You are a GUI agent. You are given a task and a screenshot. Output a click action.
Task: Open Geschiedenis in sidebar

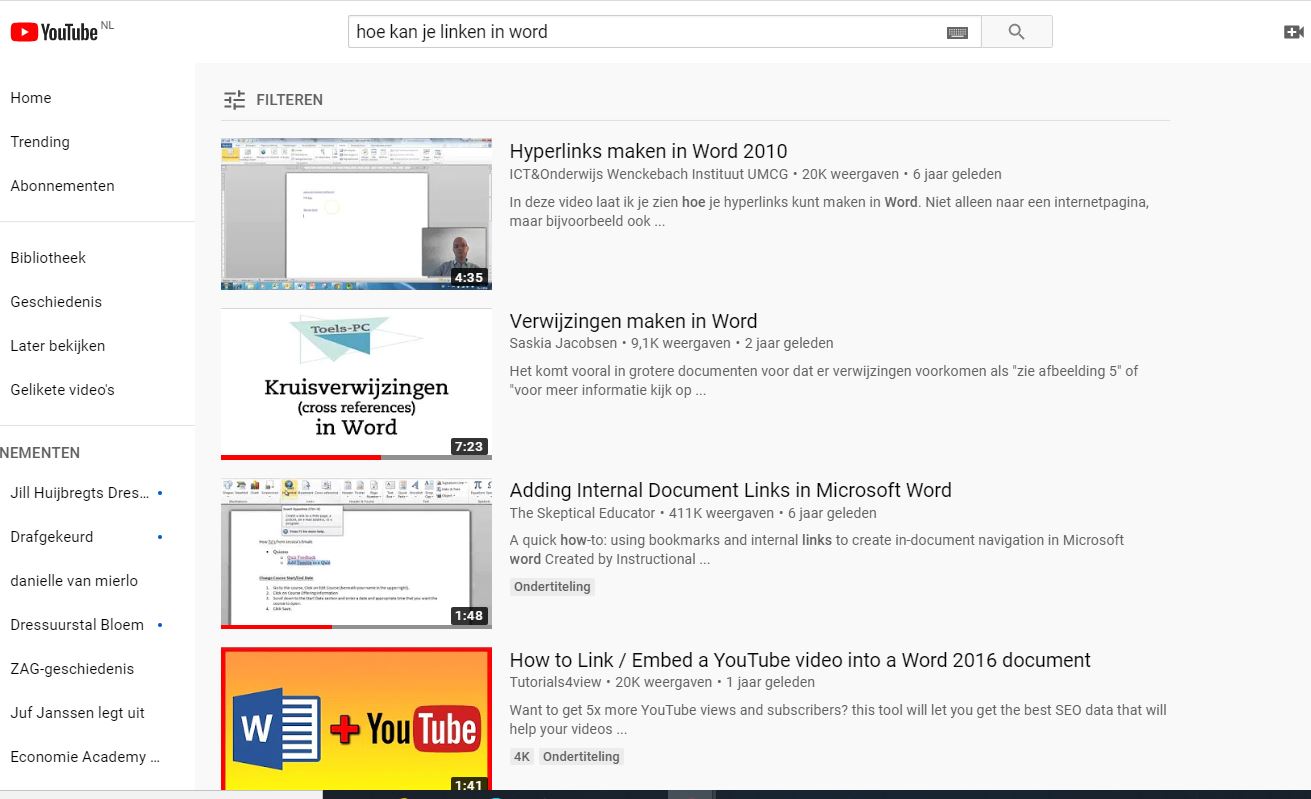[56, 302]
